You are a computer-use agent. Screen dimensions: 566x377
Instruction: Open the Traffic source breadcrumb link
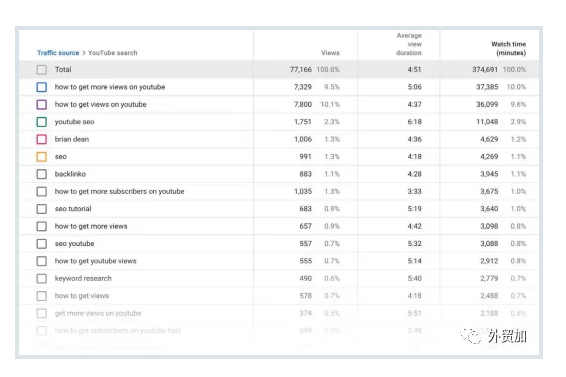click(58, 53)
